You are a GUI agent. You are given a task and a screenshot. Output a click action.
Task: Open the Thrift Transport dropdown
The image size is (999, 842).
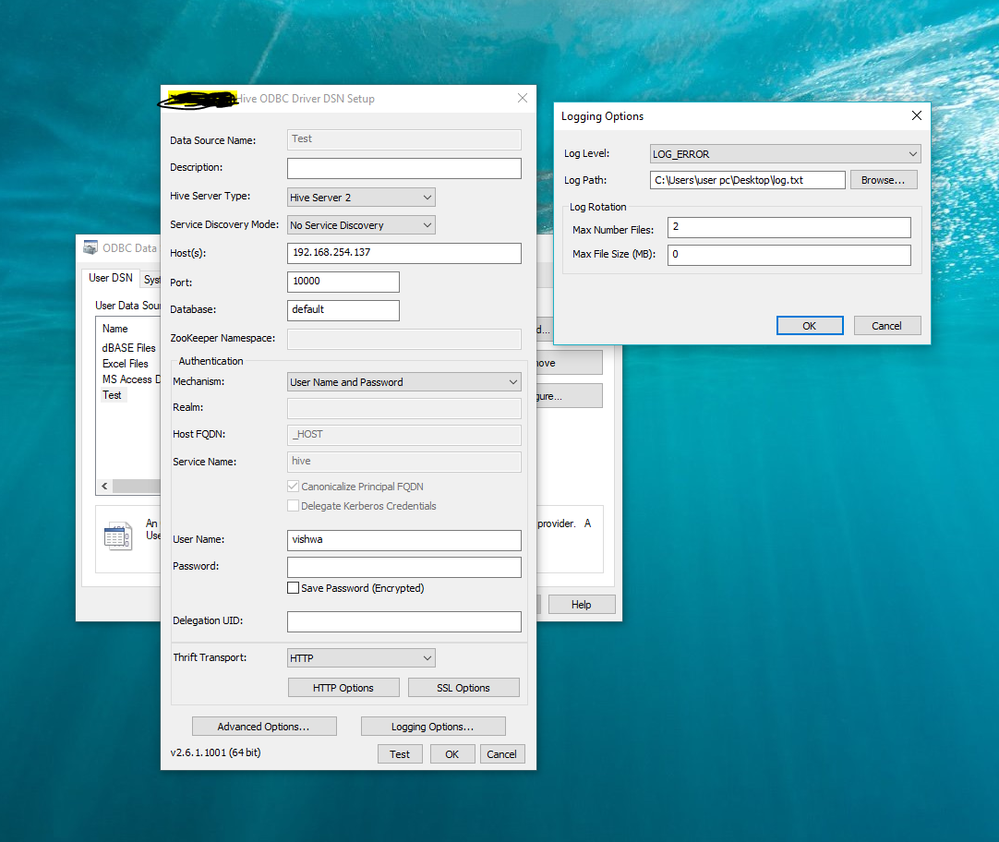tap(361, 658)
